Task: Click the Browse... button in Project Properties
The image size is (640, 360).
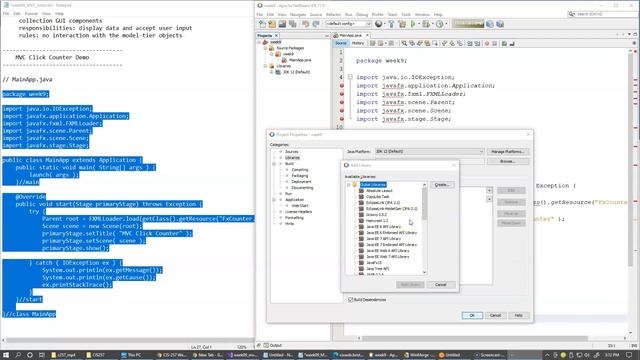Action: (x=507, y=161)
